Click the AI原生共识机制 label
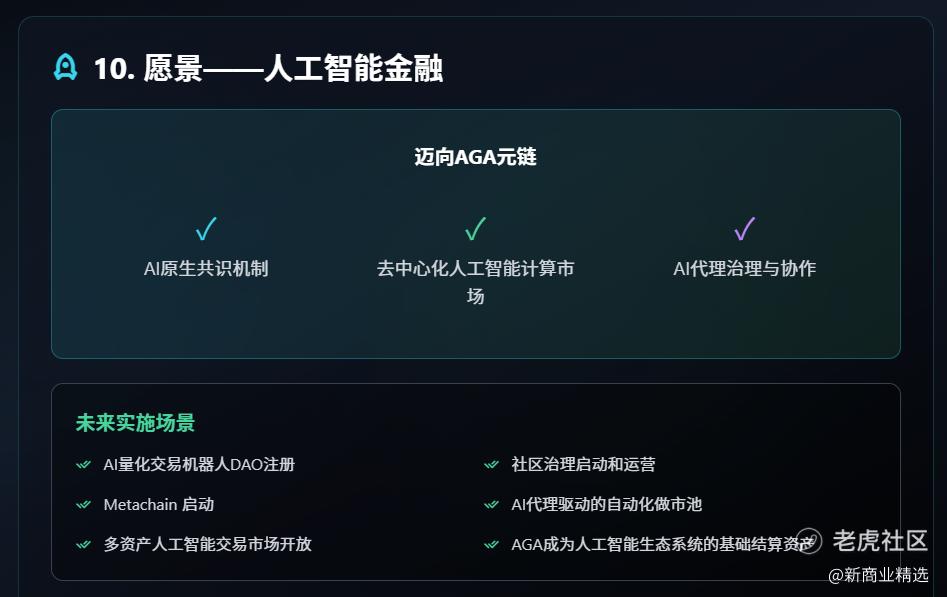The width and height of the screenshot is (947, 597). (206, 268)
